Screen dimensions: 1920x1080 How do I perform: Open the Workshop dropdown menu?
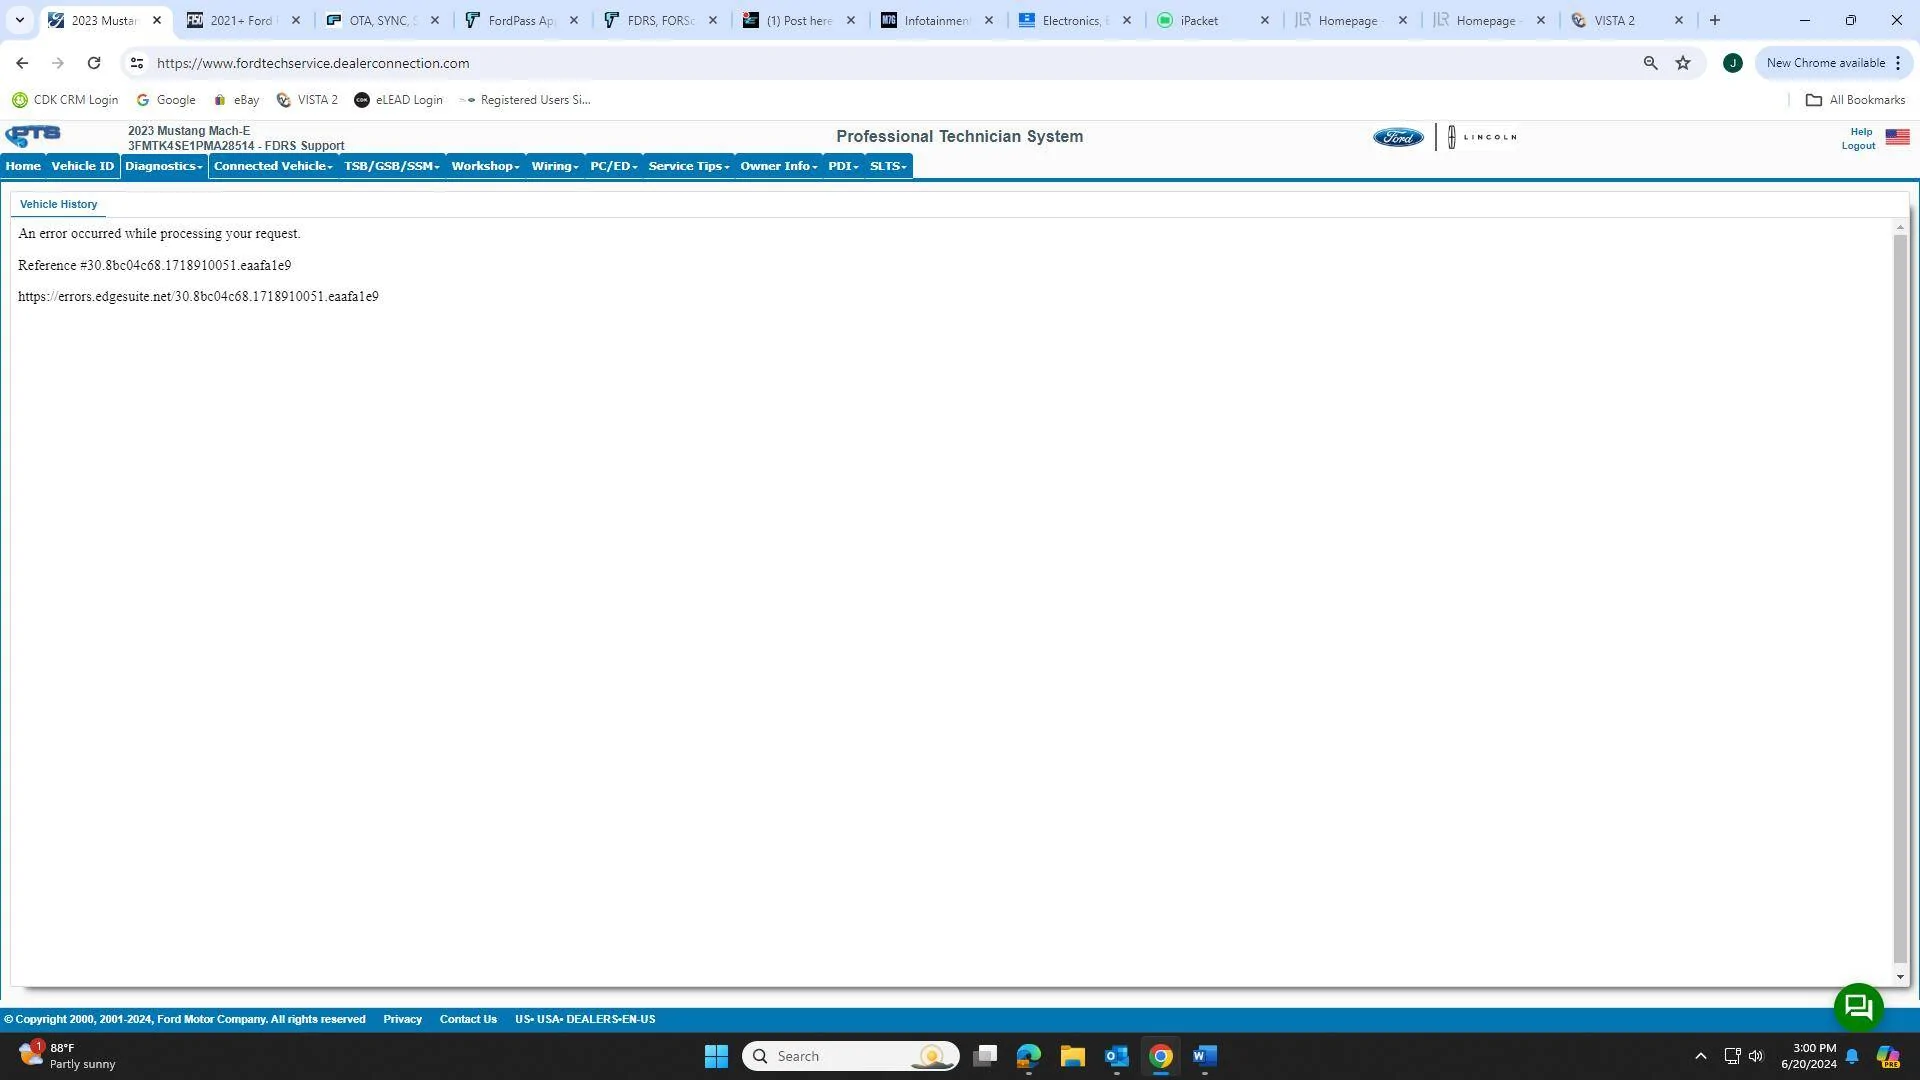(485, 166)
